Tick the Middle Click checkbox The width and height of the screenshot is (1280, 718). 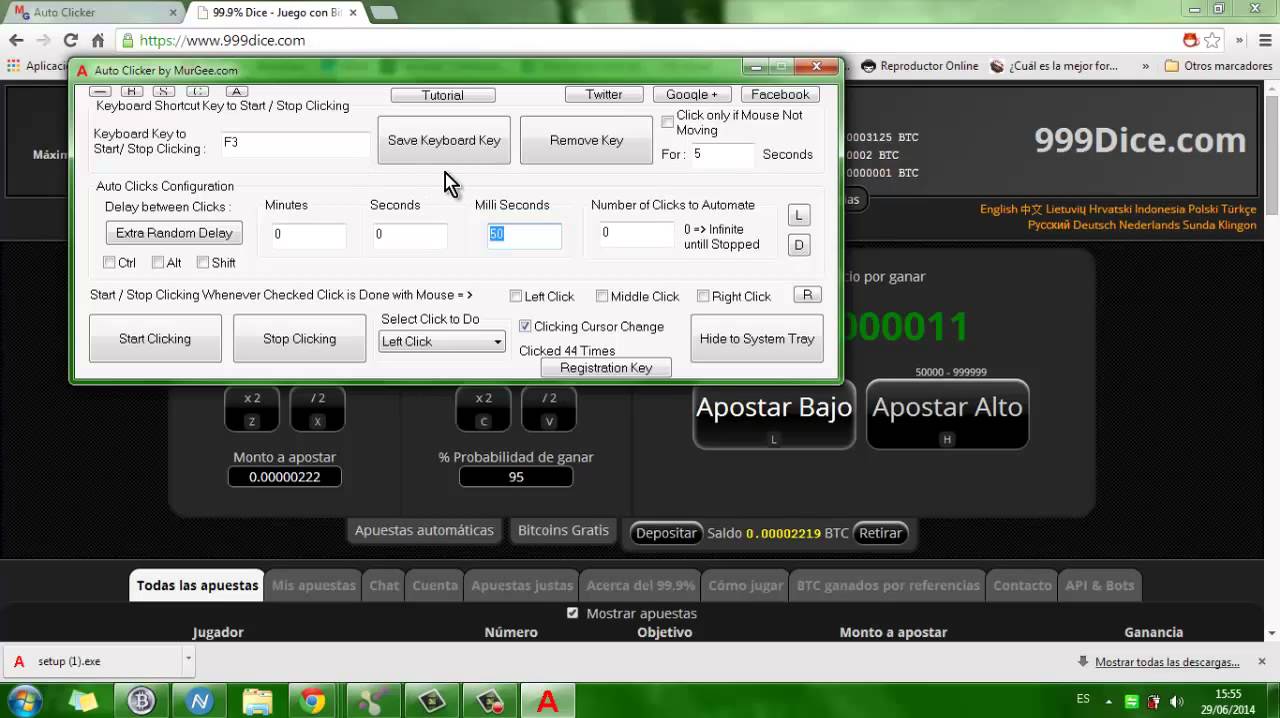[x=602, y=296]
